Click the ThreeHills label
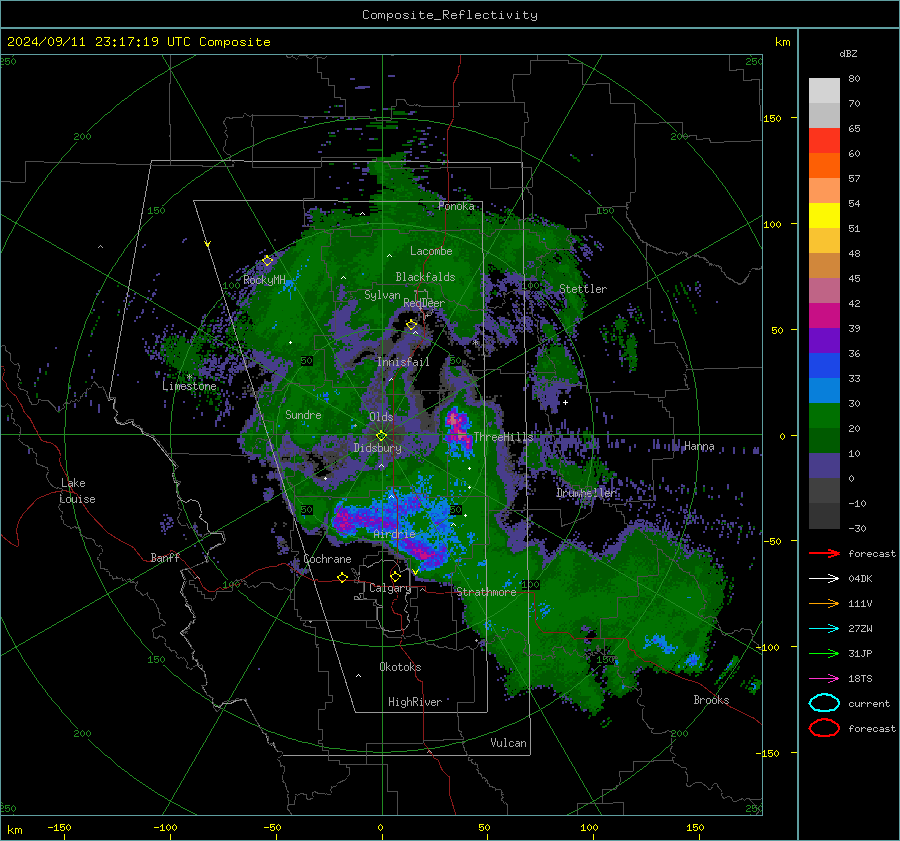Image resolution: width=900 pixels, height=841 pixels. [503, 437]
